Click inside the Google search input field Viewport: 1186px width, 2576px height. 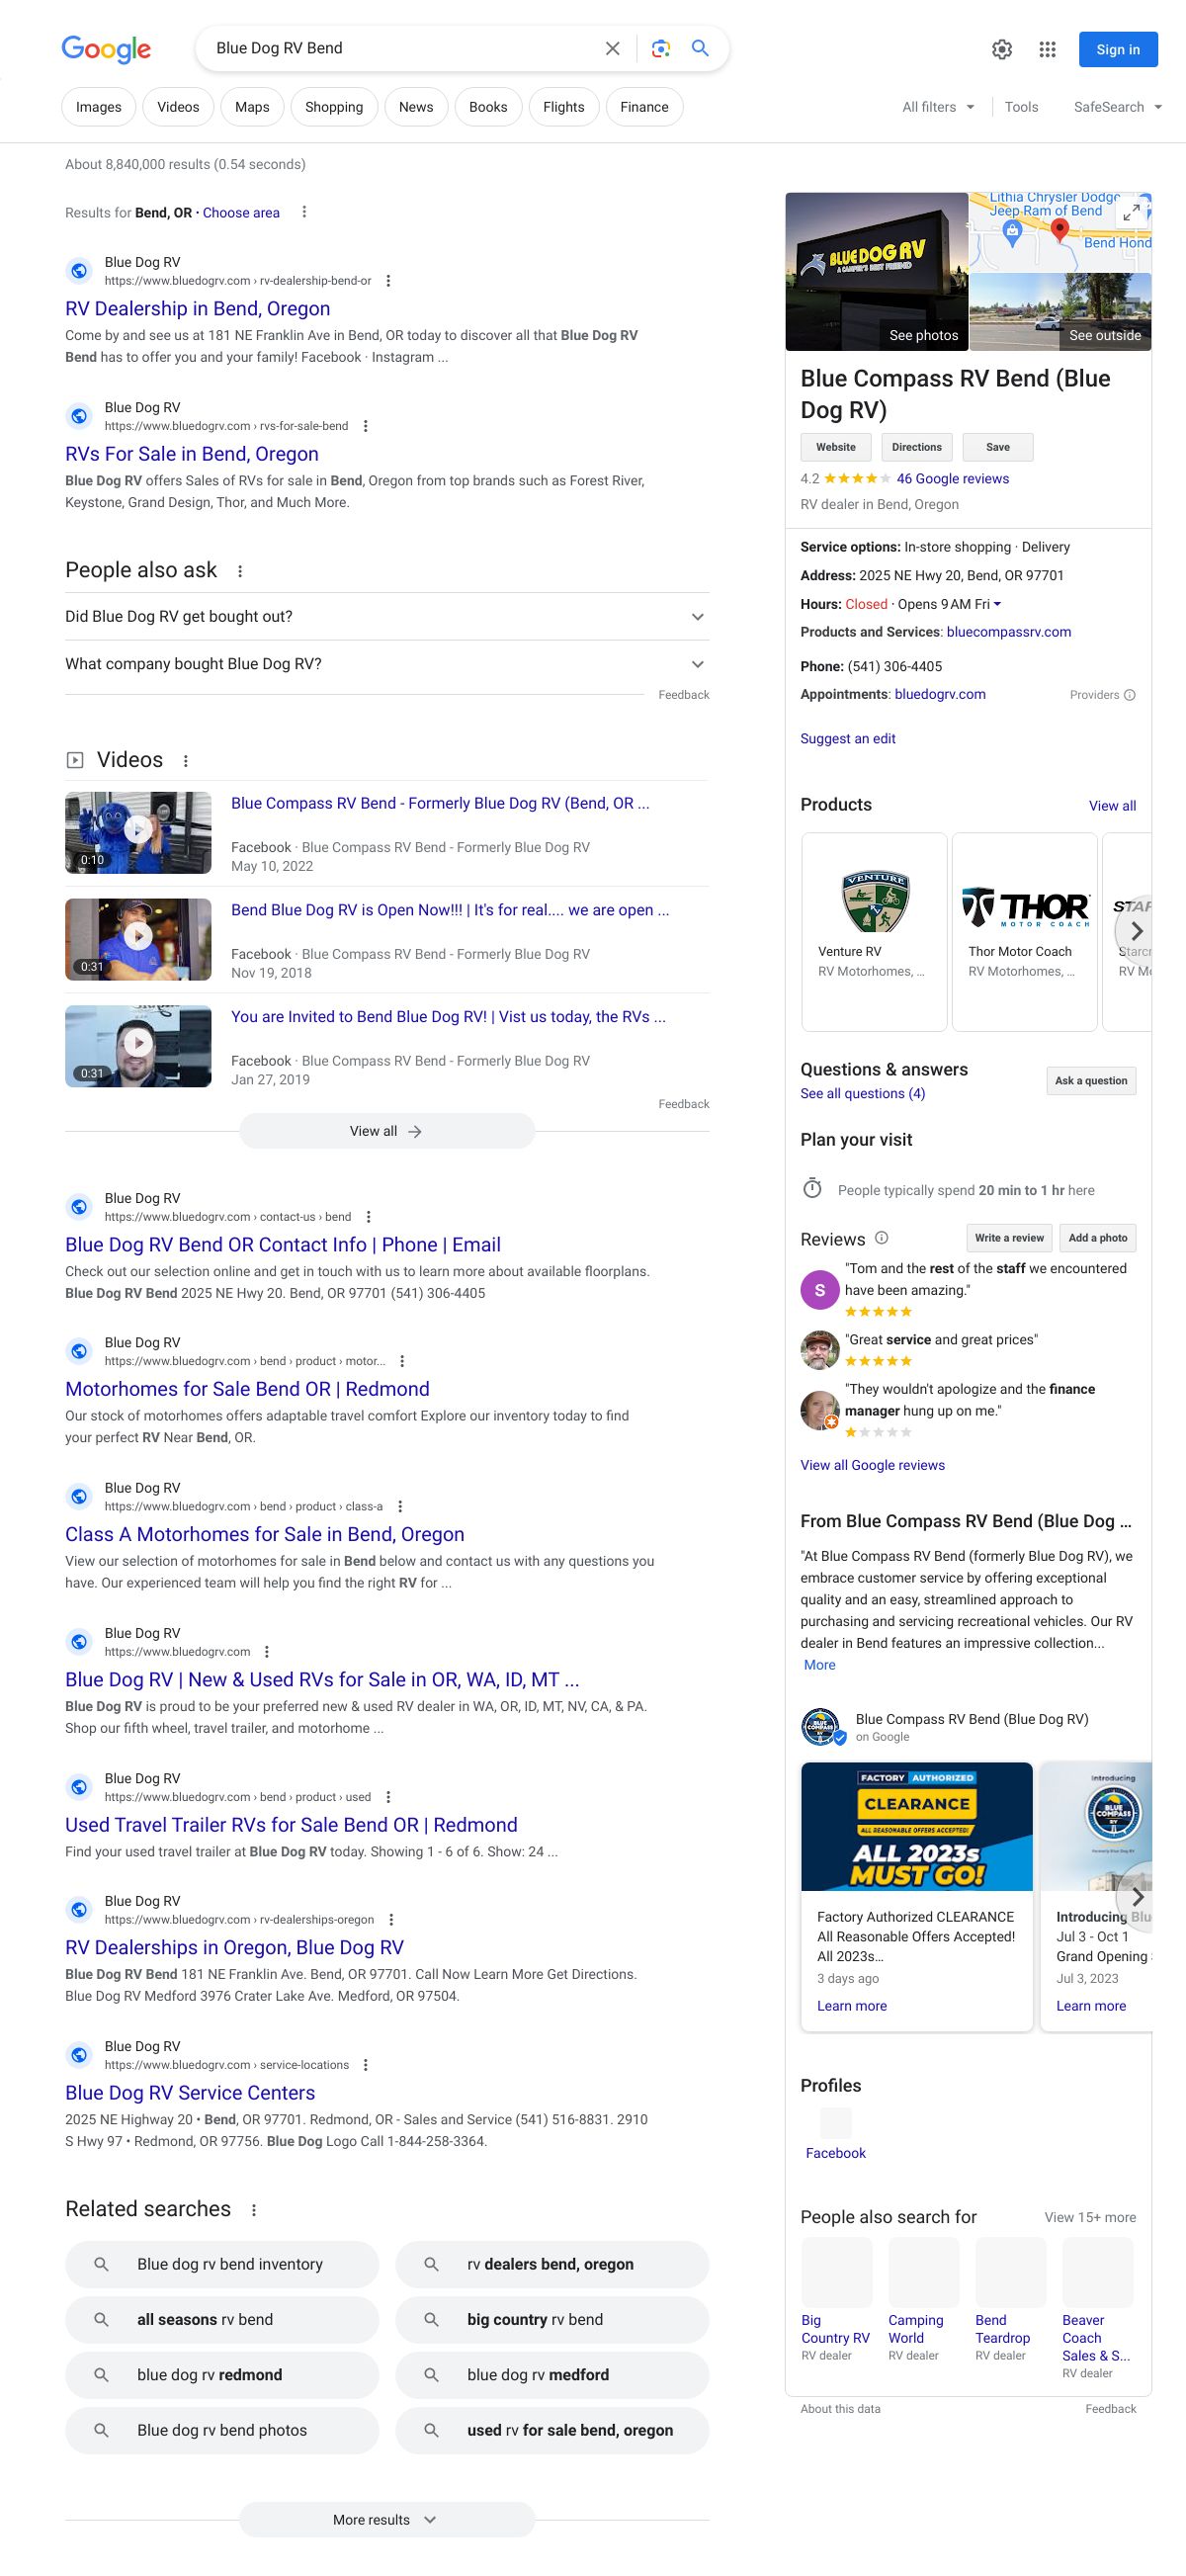400,49
